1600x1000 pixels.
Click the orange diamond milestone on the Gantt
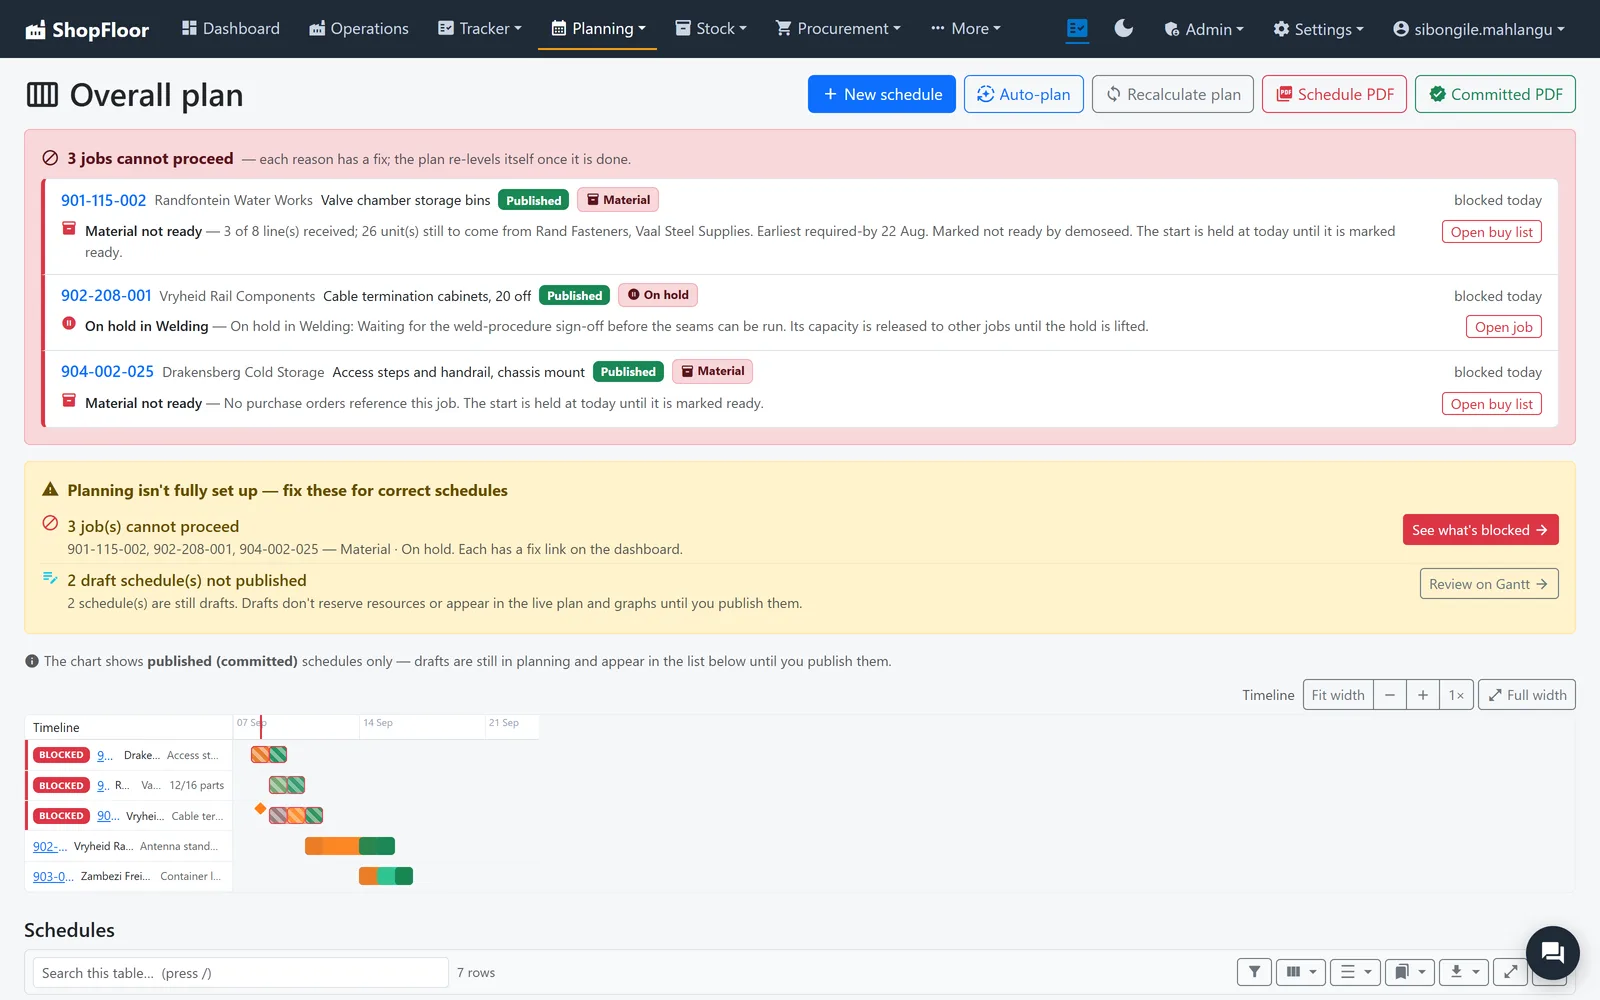pos(260,808)
